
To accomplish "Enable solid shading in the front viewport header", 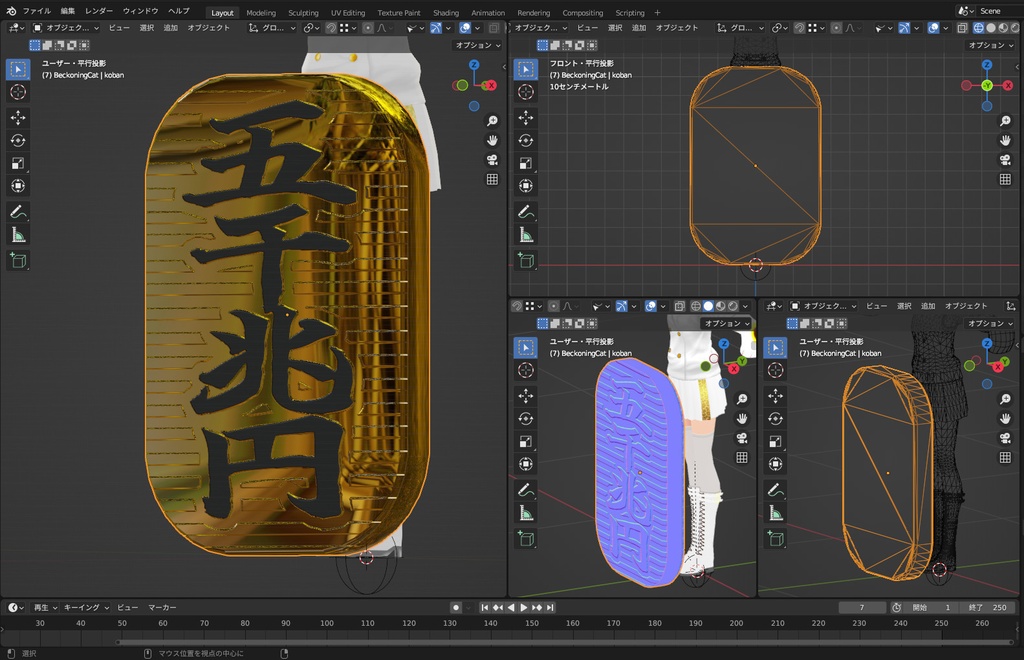I will click(991, 28).
